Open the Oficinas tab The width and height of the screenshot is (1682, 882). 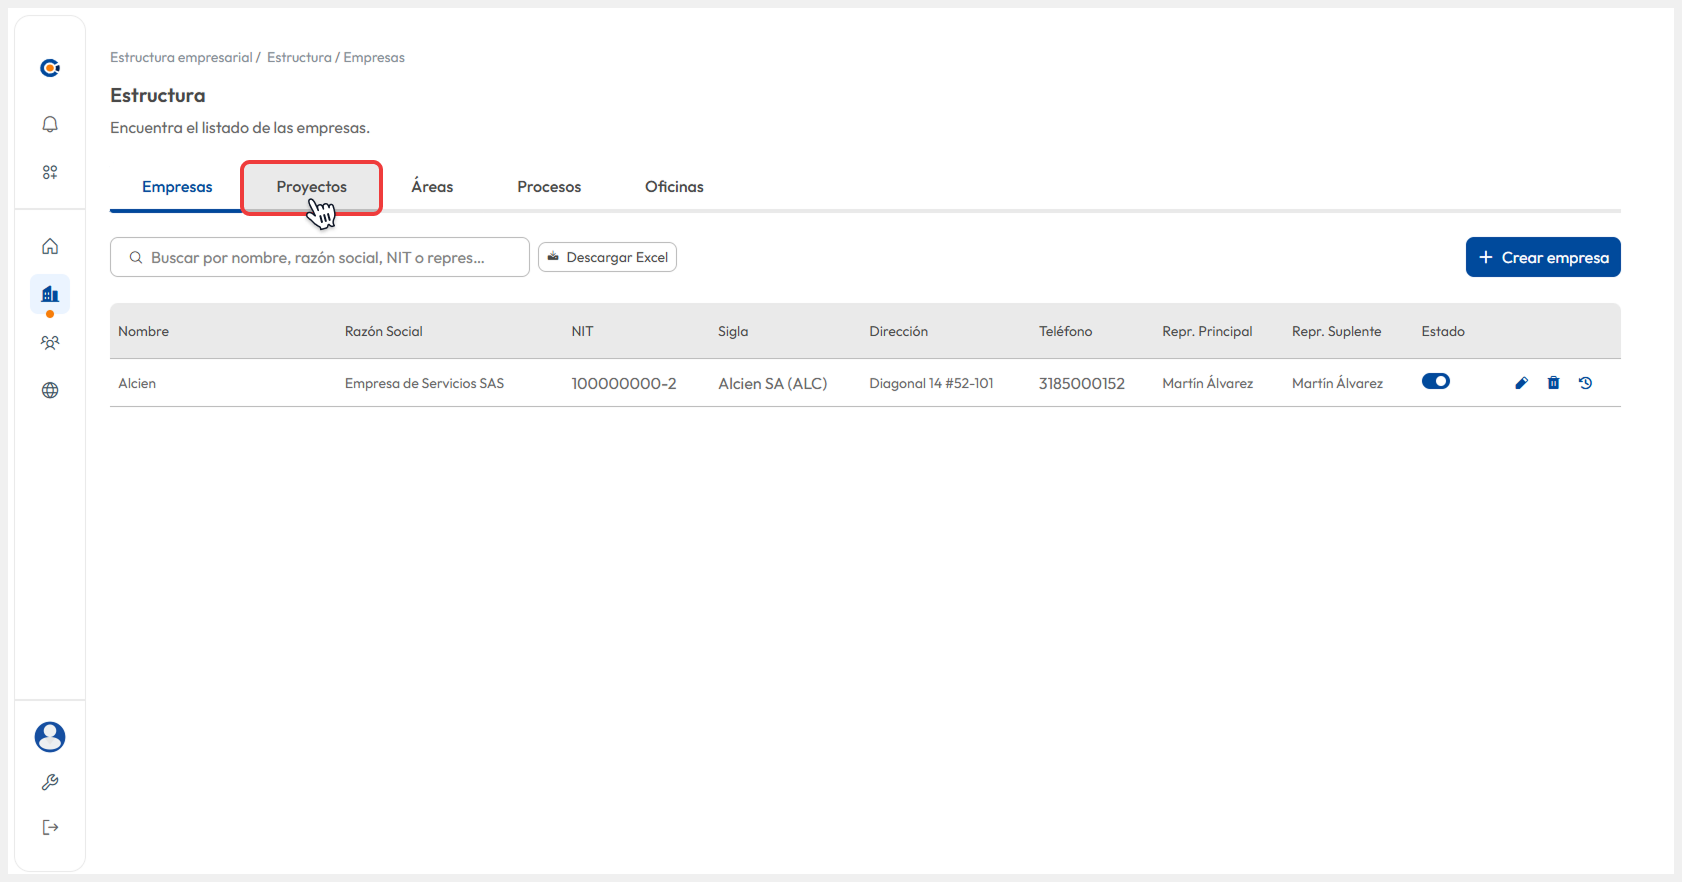pyautogui.click(x=674, y=187)
